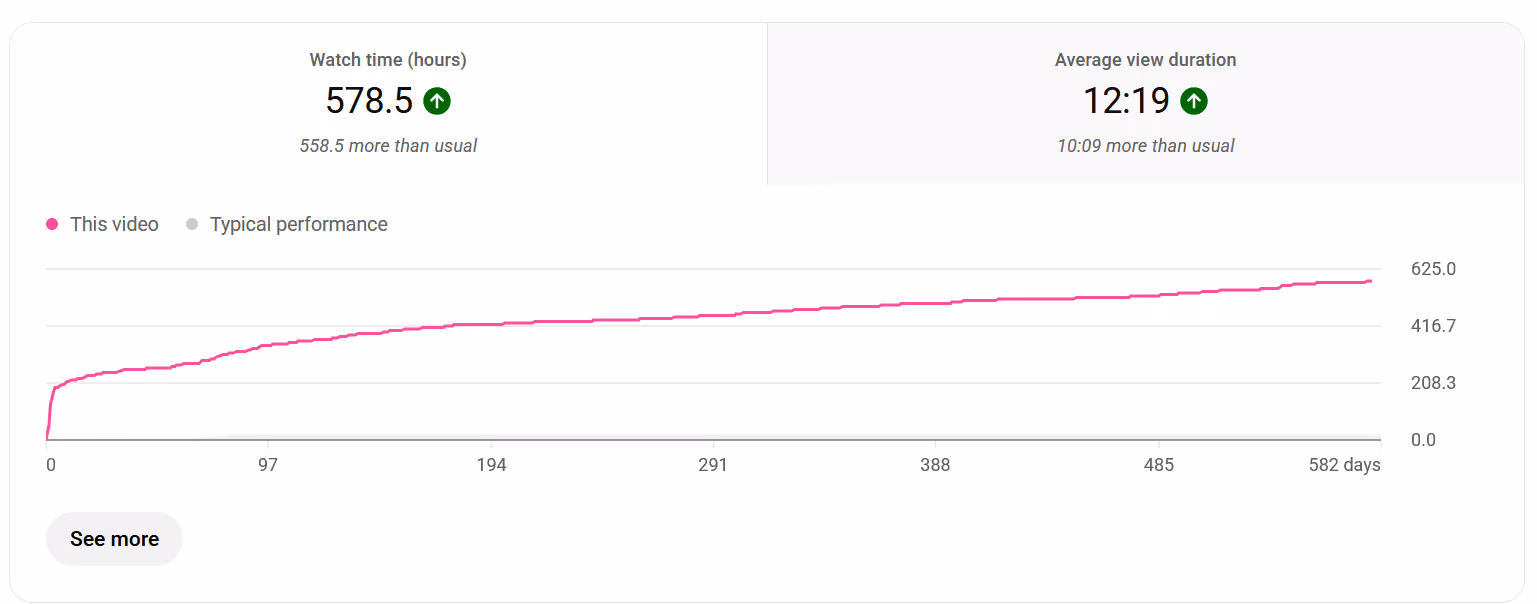Image resolution: width=1537 pixels, height=604 pixels.
Task: Click the pink dot for This video legend
Action: point(52,224)
